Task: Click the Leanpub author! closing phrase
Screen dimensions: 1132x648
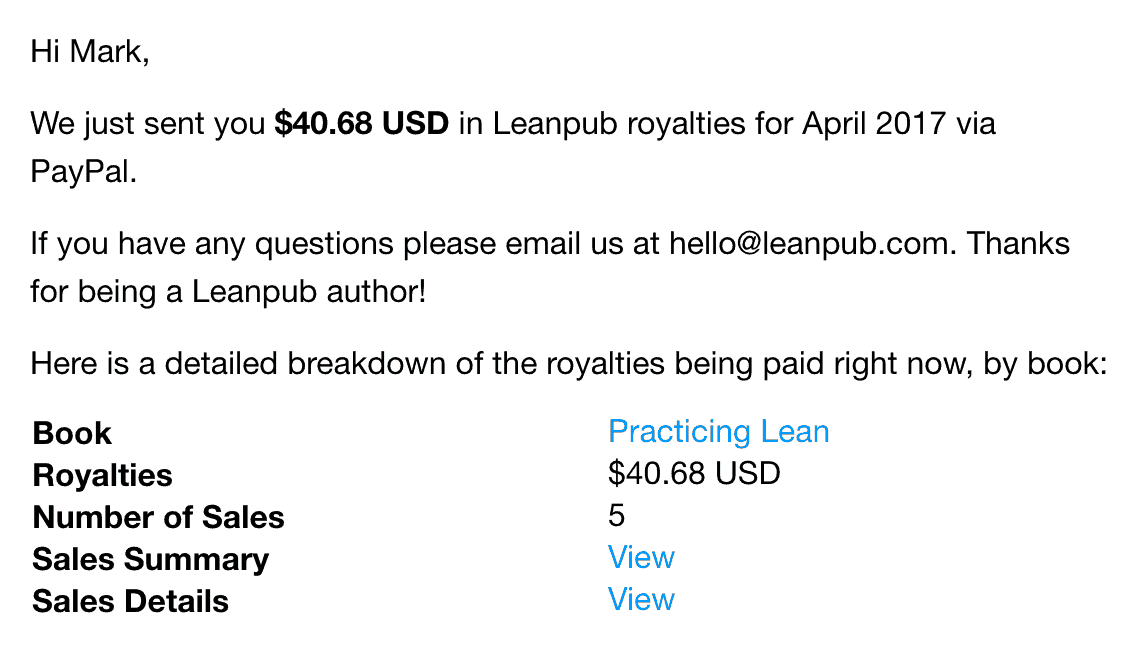Action: (x=309, y=292)
